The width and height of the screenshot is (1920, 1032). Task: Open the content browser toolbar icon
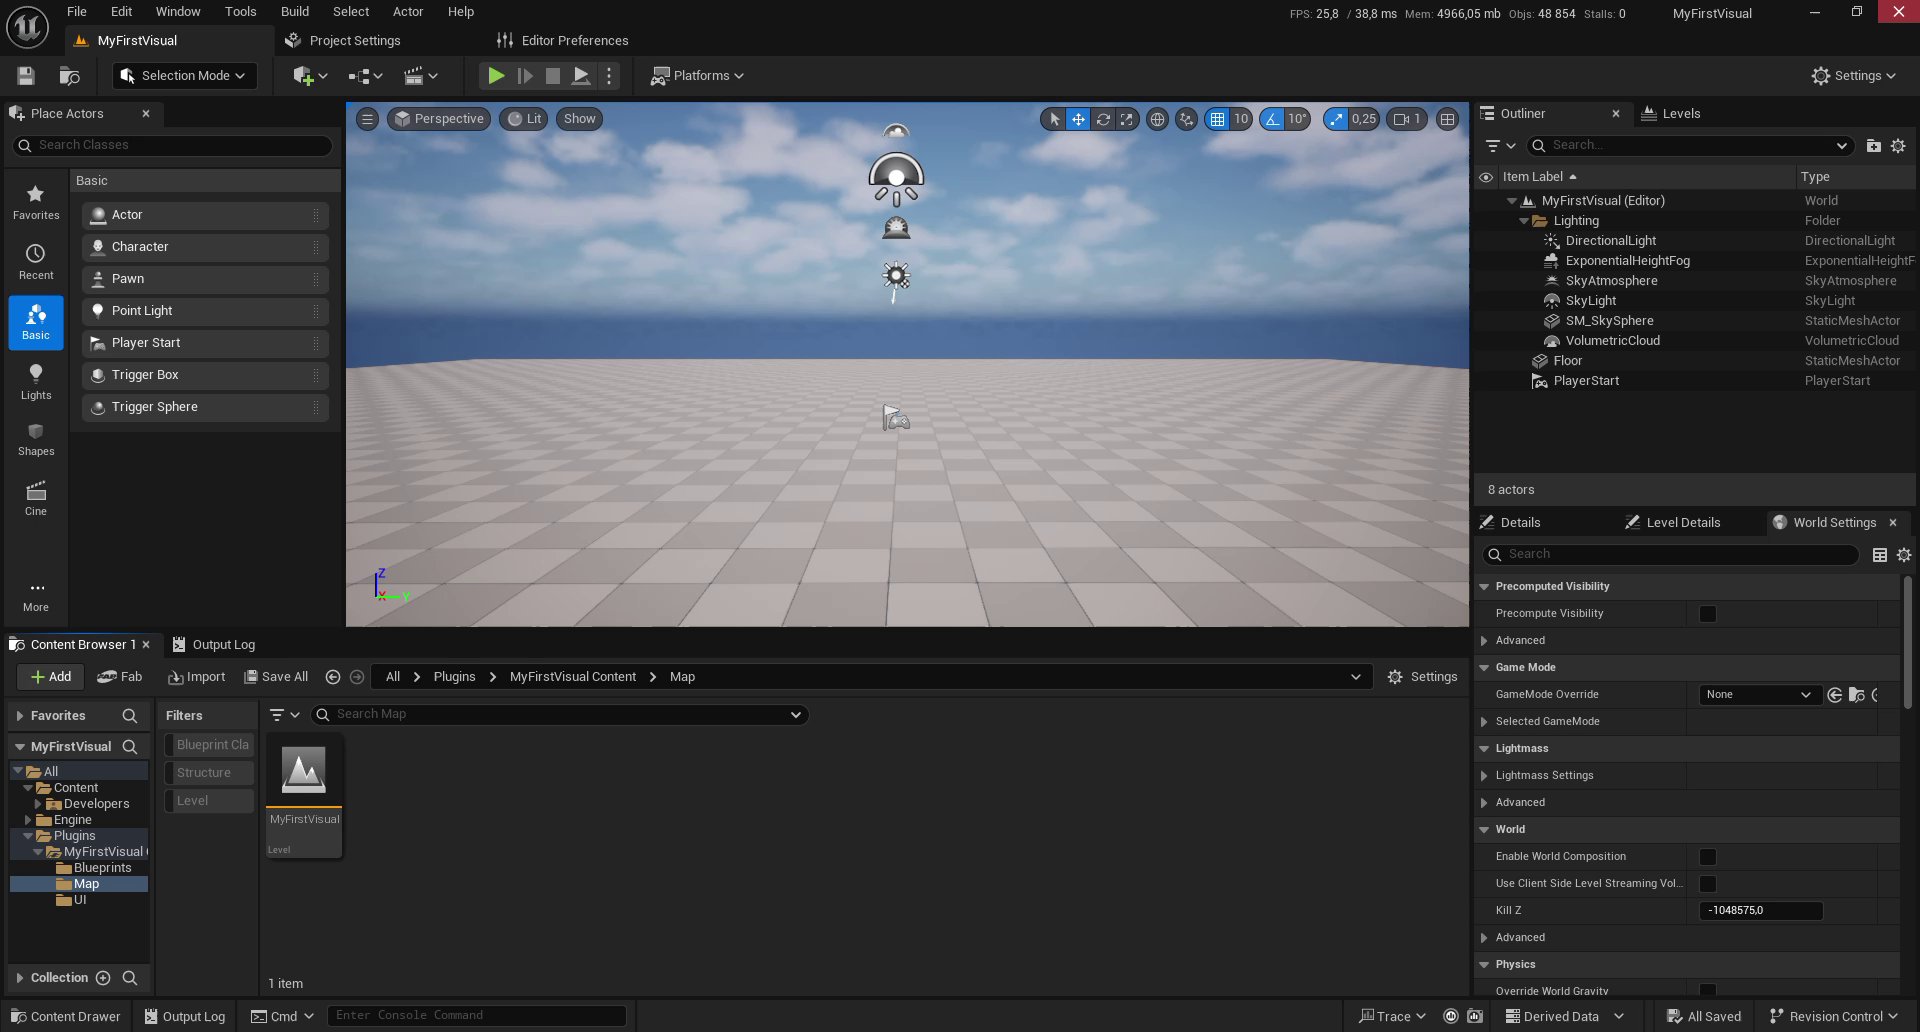69,76
